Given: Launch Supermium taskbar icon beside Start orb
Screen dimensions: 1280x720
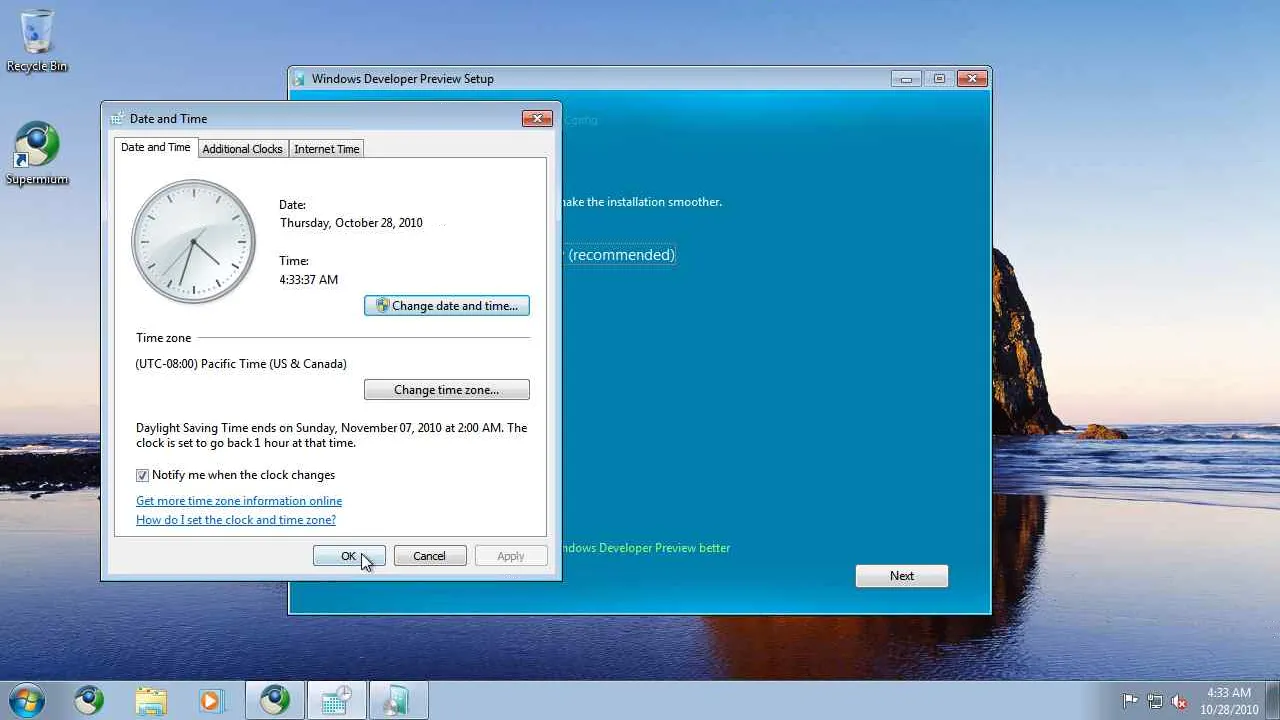Looking at the screenshot, I should (89, 700).
